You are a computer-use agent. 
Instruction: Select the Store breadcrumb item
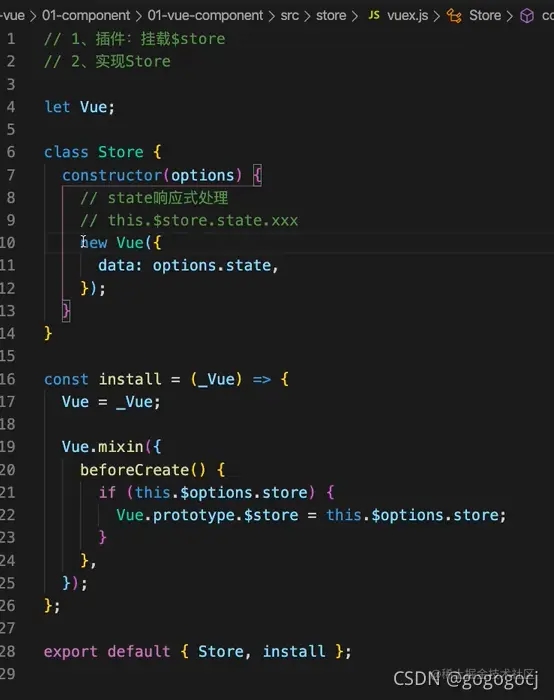485,16
